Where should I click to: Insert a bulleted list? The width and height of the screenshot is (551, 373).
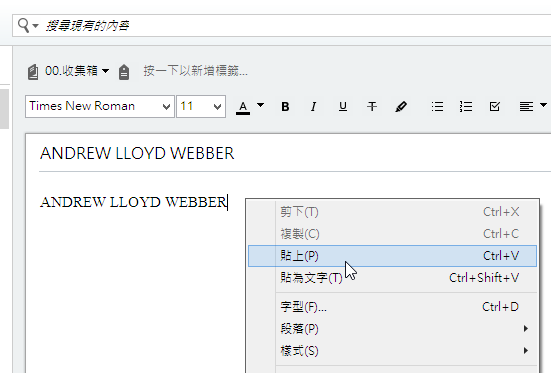click(x=437, y=107)
